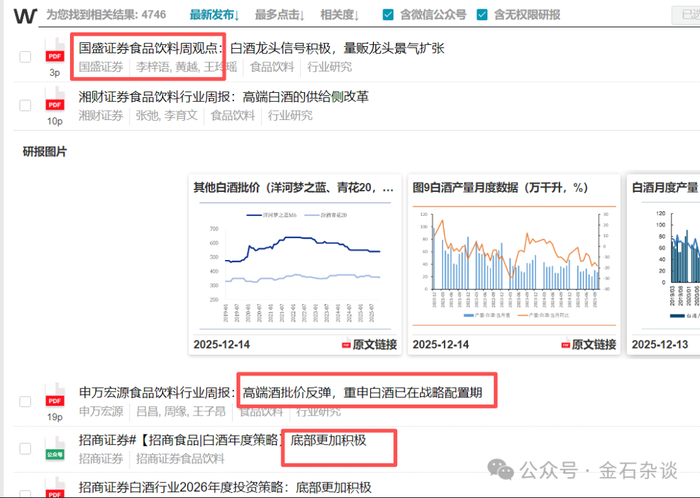Sort results by 最新发布
The height and width of the screenshot is (498, 700).
(214, 15)
